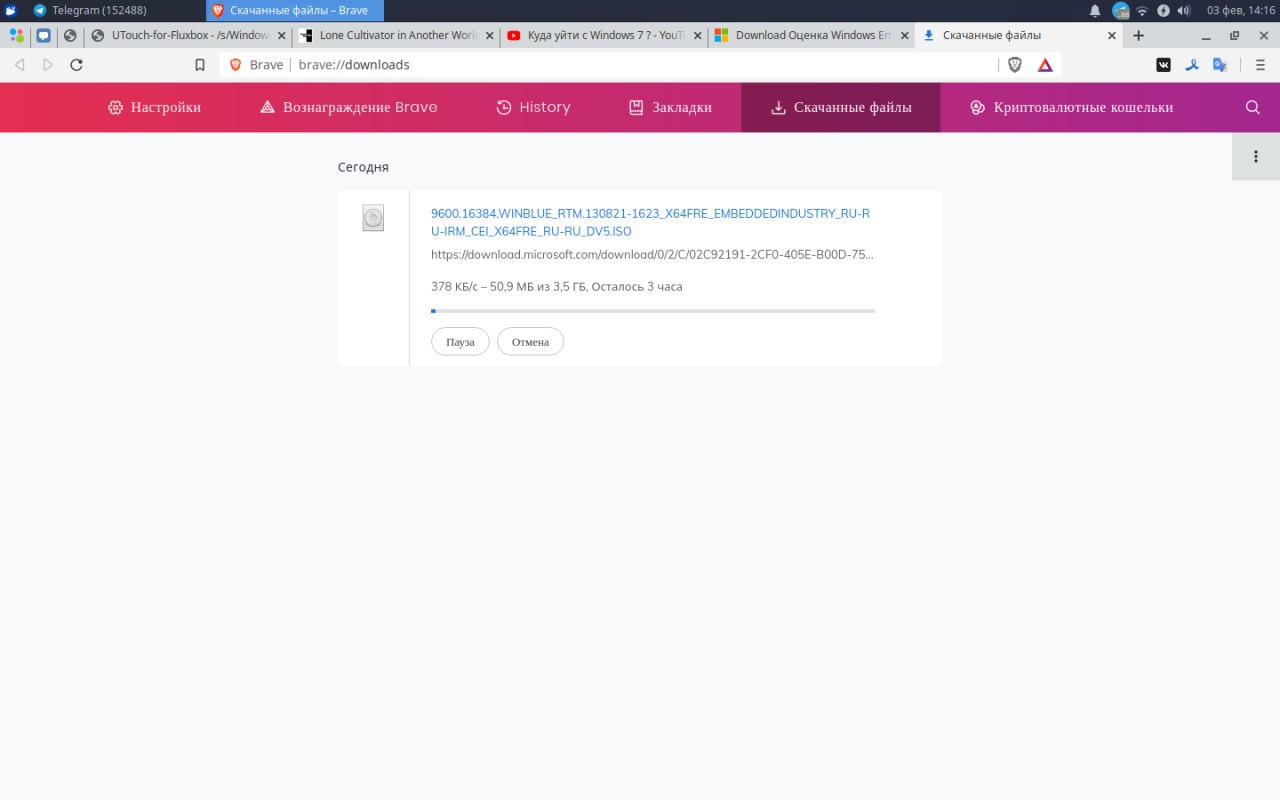Image resolution: width=1280 pixels, height=800 pixels.
Task: Go forward with the forward arrow
Action: pyautogui.click(x=48, y=65)
